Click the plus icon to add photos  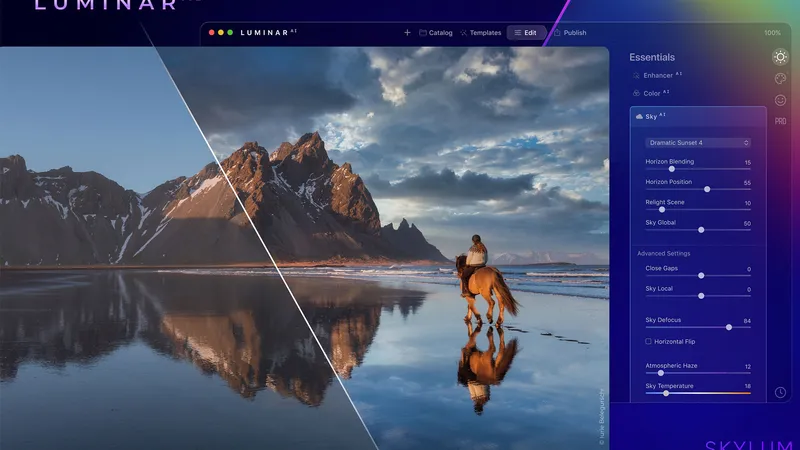click(407, 32)
